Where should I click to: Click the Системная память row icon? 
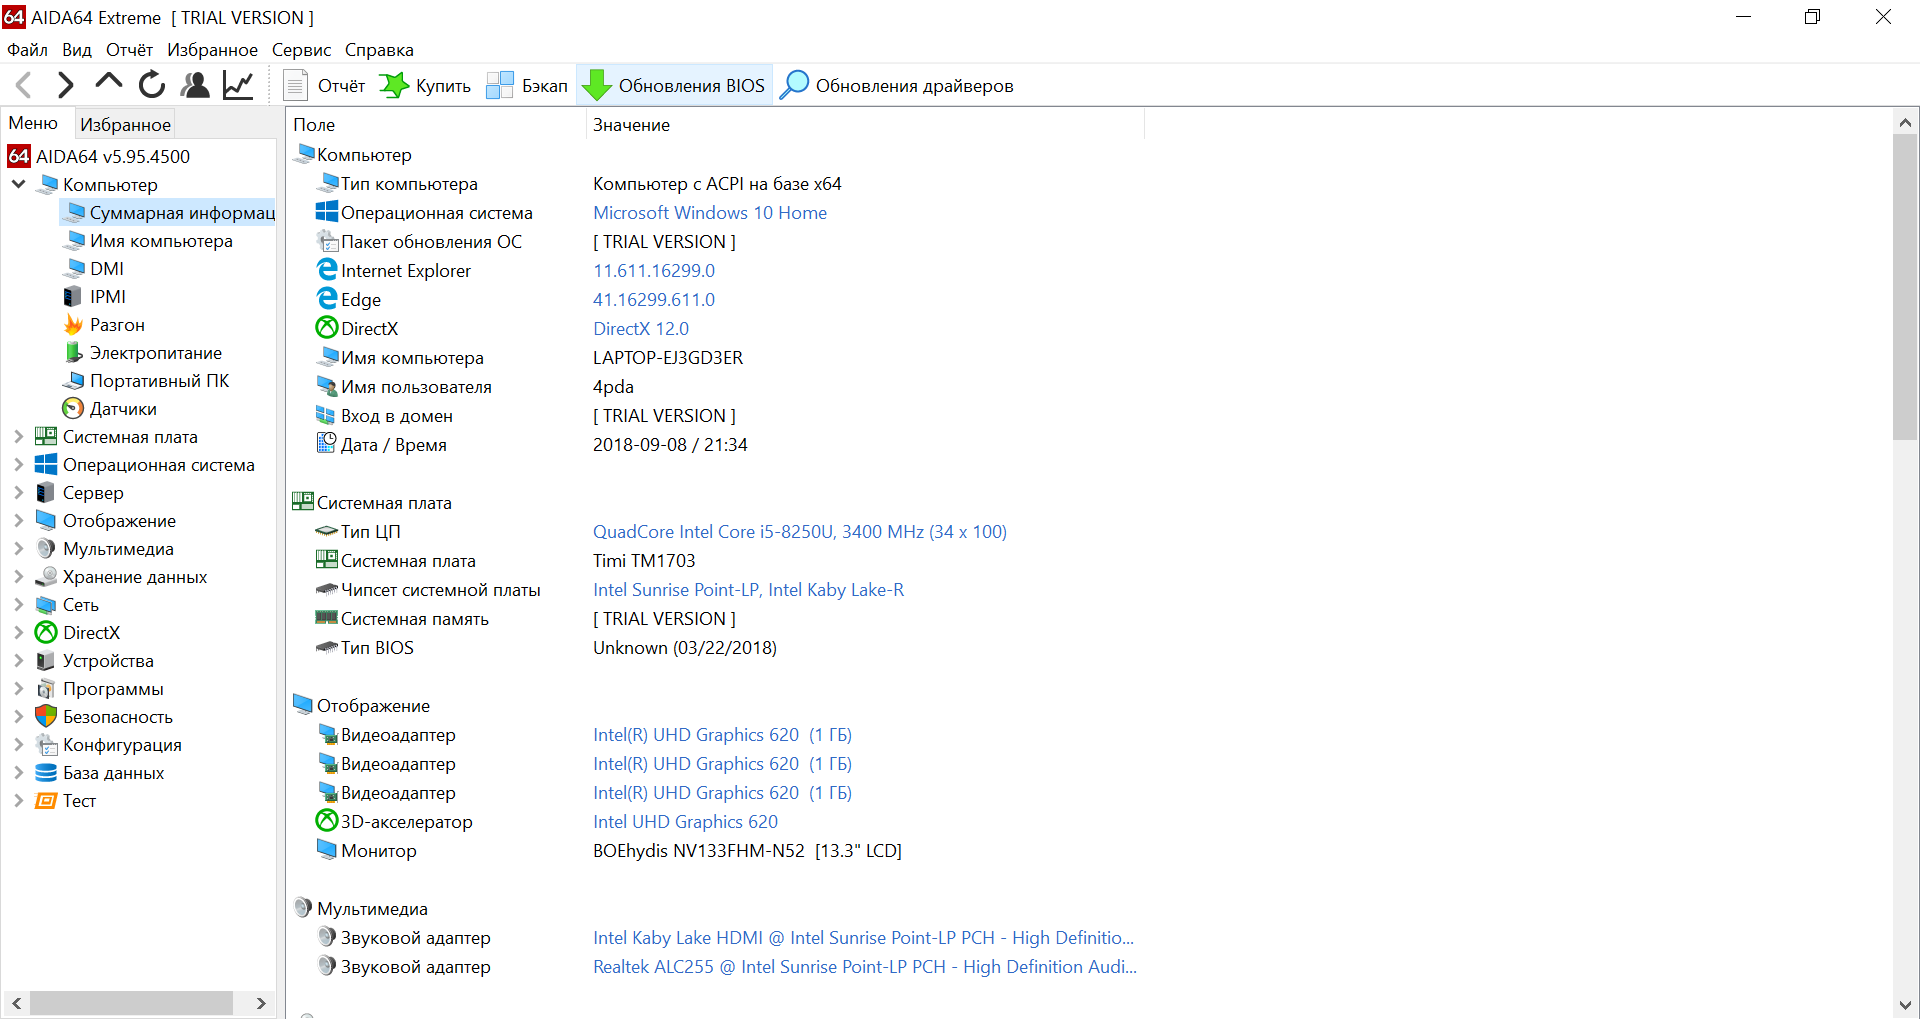(327, 618)
